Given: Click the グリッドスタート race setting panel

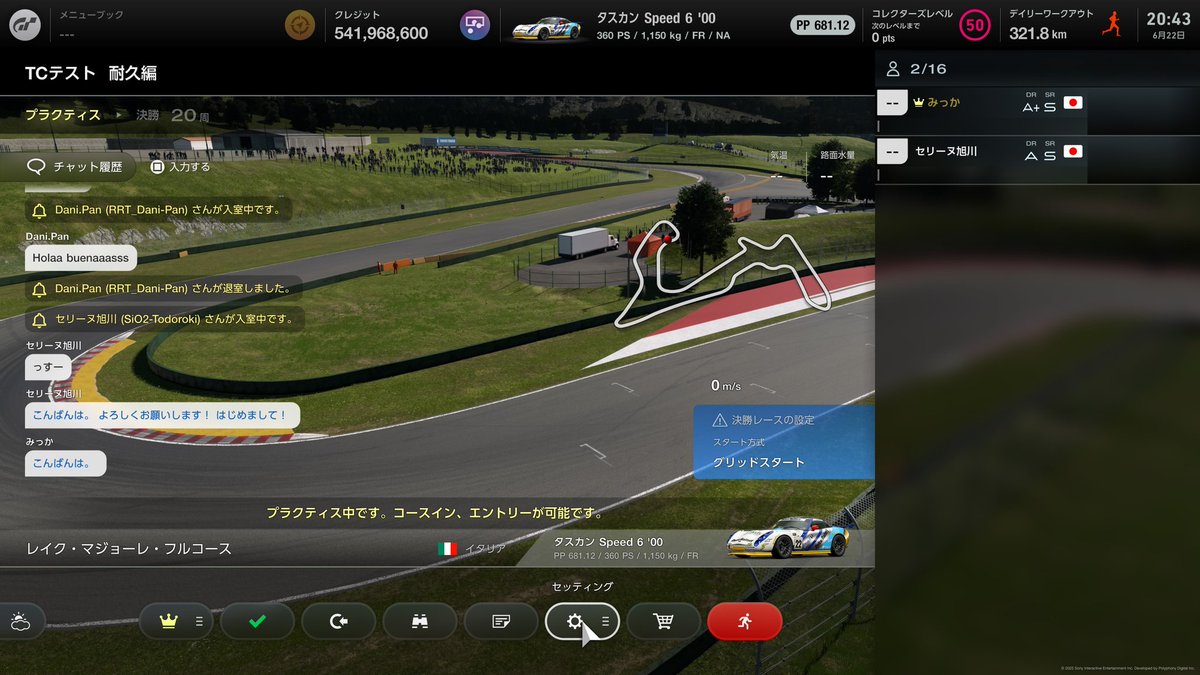Looking at the screenshot, I should tap(784, 441).
